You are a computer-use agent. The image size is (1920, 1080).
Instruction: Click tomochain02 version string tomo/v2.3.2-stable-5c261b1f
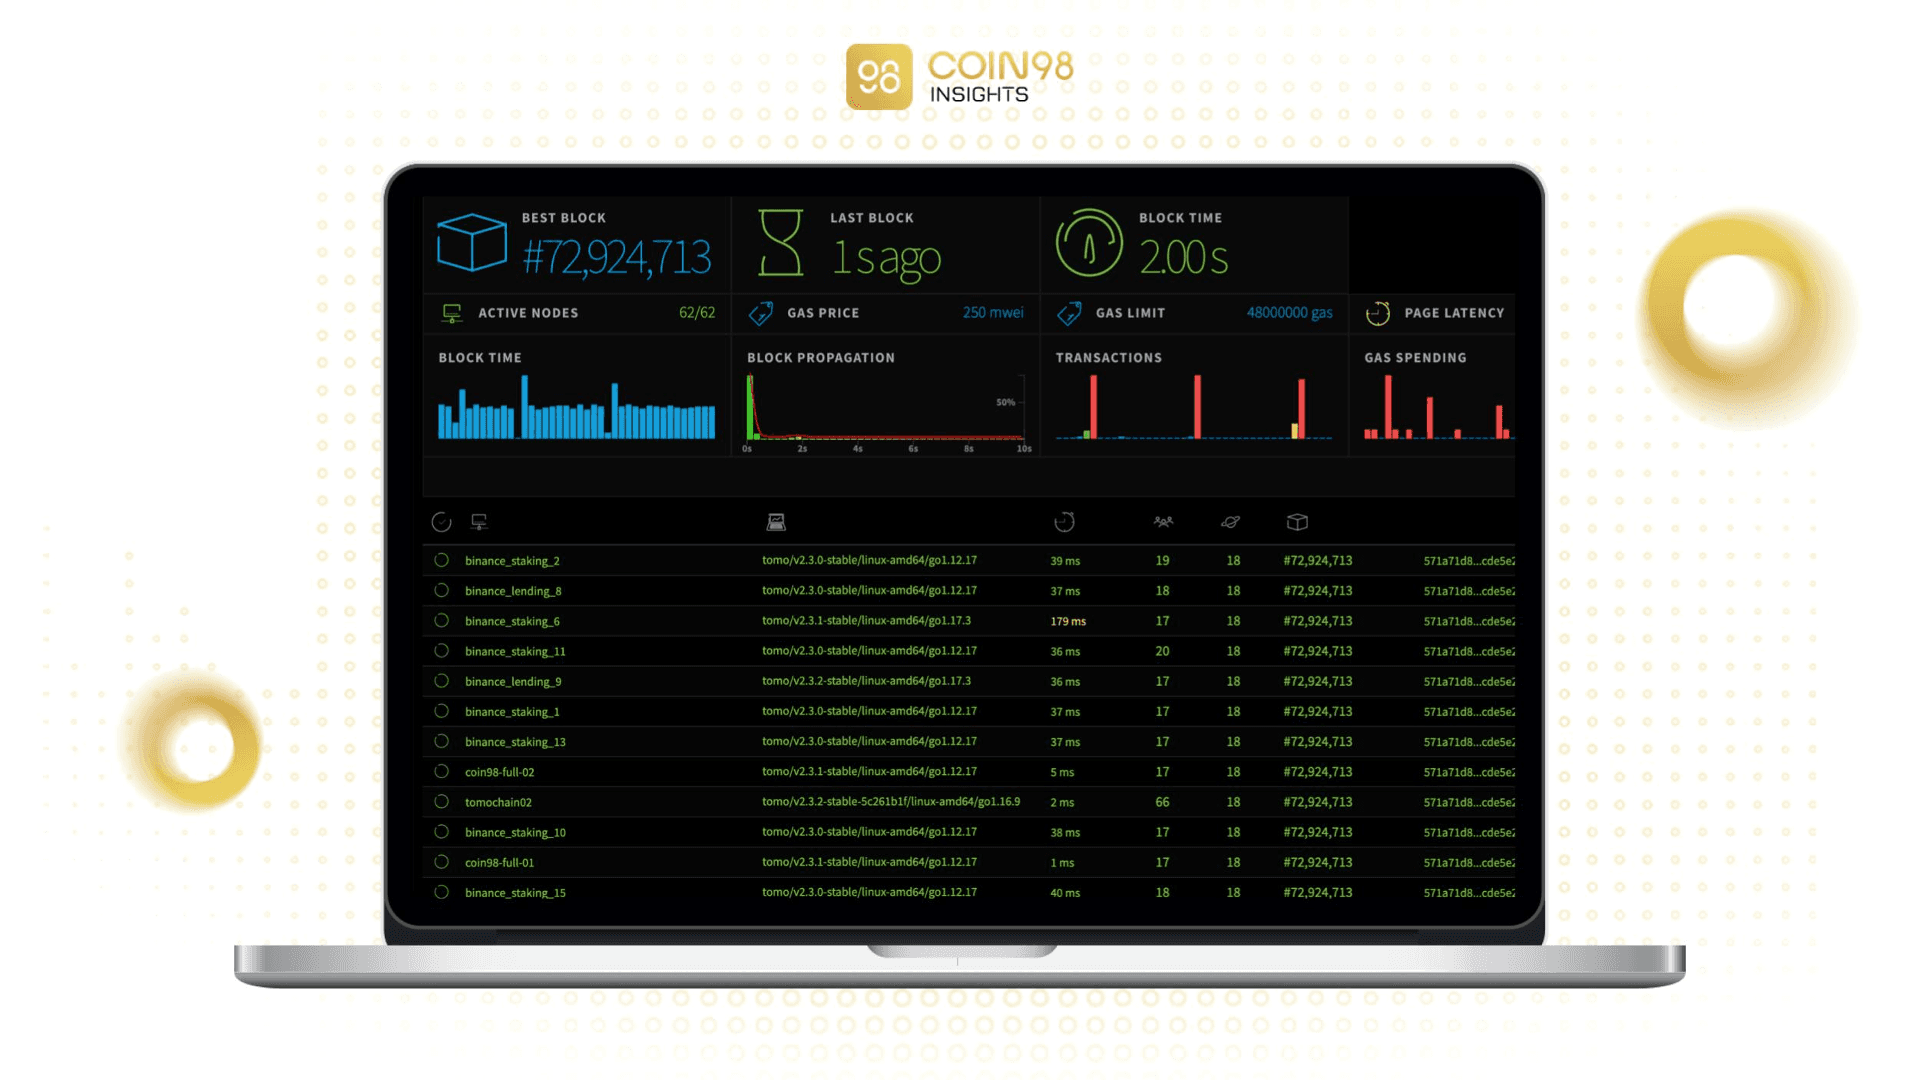point(891,802)
